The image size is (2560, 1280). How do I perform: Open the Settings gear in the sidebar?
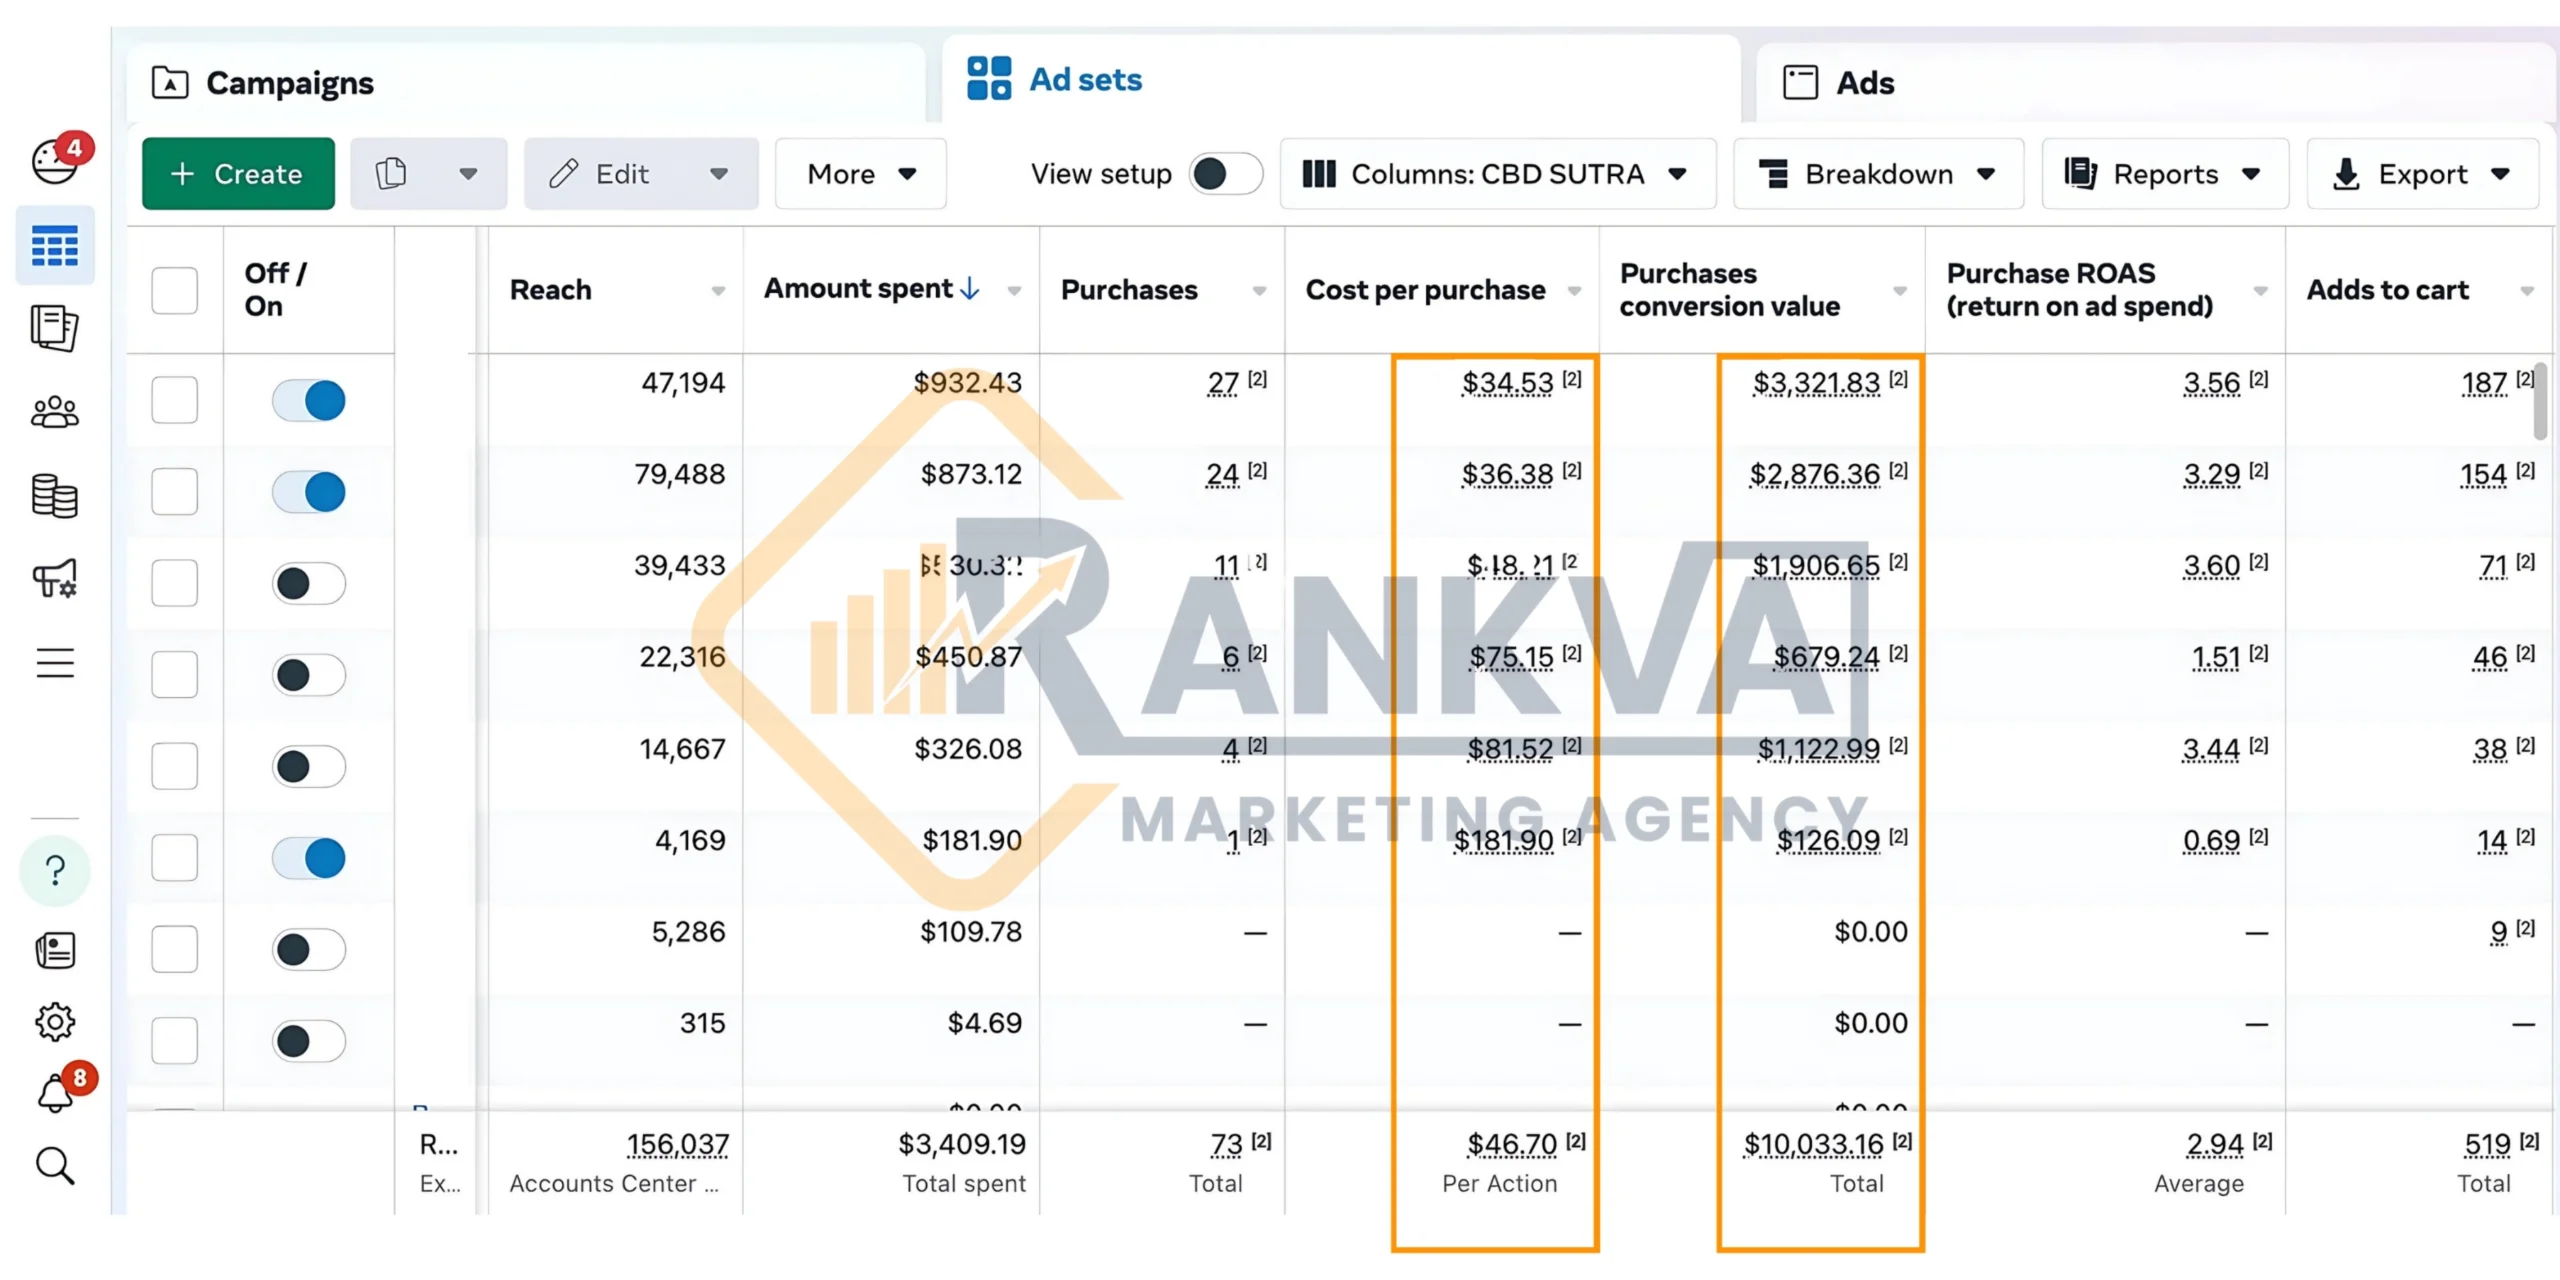click(x=55, y=1021)
